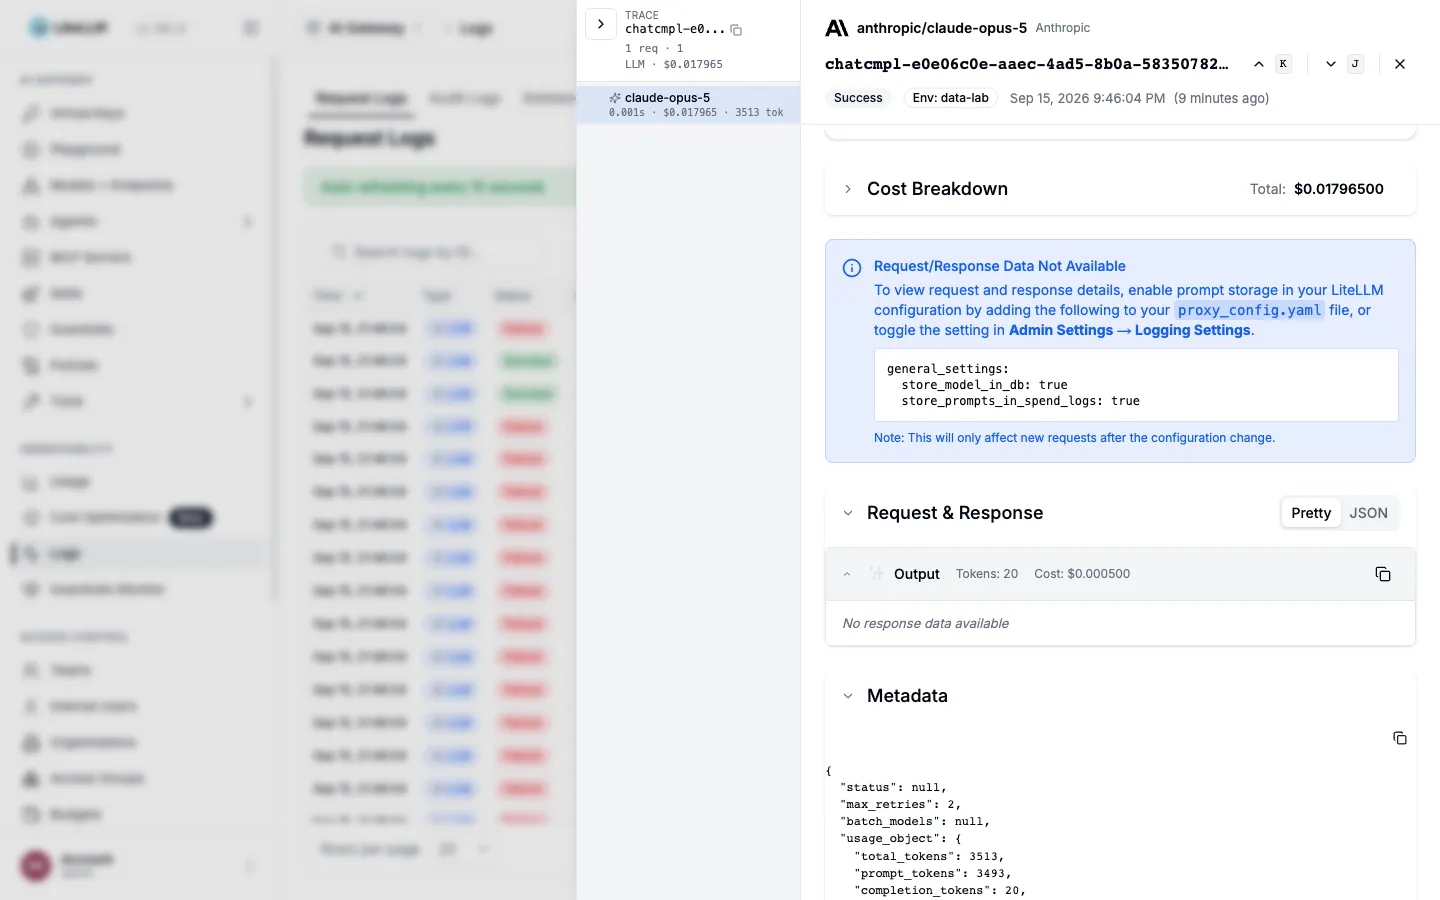Click the No response data available text

click(926, 623)
